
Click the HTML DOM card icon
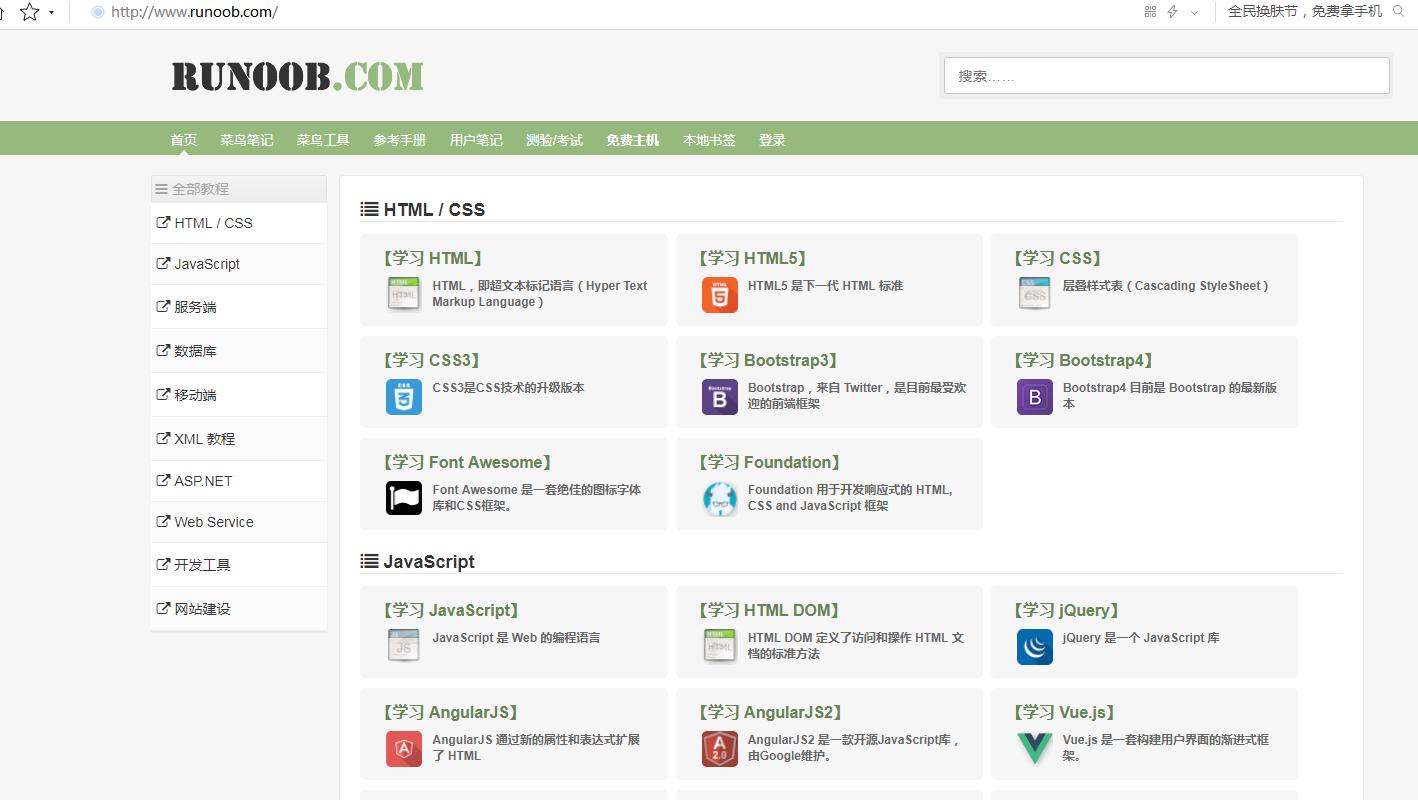coord(720,646)
